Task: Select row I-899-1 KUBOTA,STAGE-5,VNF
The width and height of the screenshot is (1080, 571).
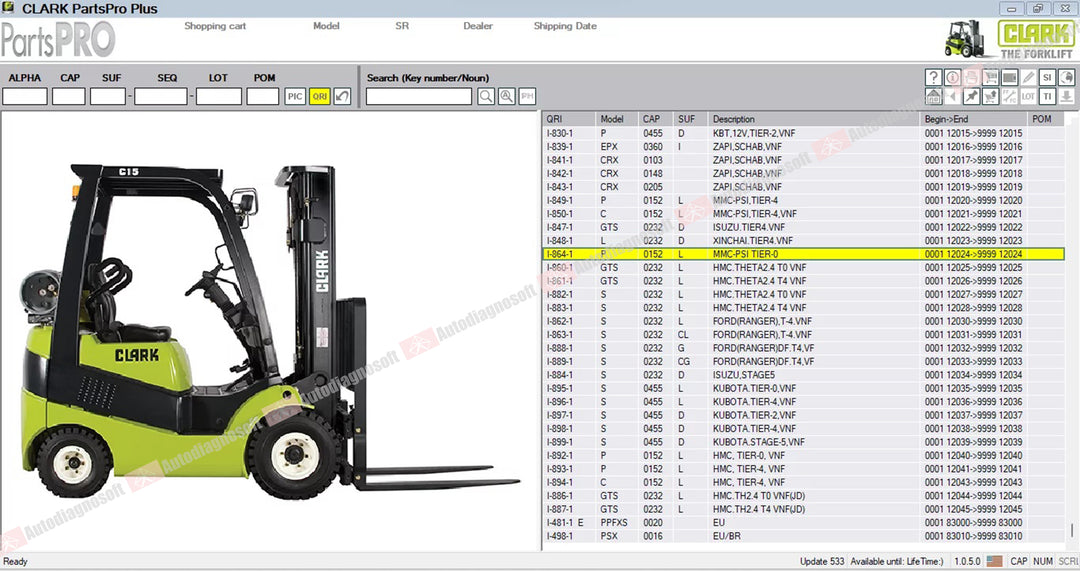Action: coord(803,442)
